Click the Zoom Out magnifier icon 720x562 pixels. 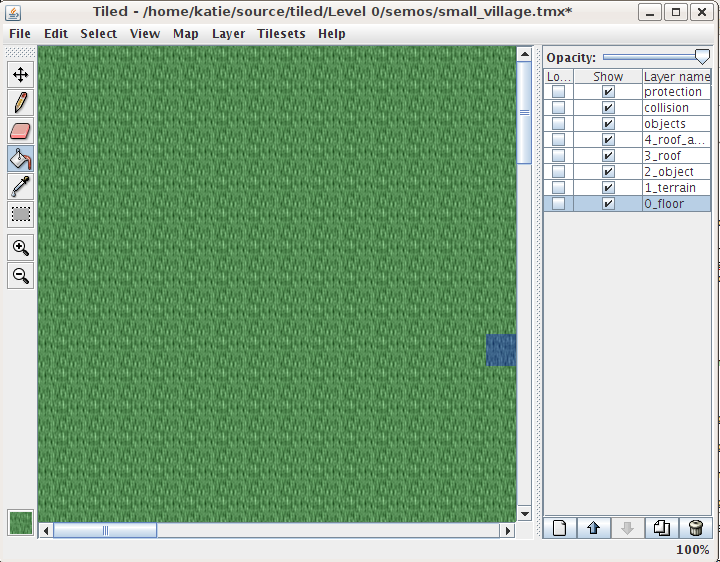tap(21, 276)
